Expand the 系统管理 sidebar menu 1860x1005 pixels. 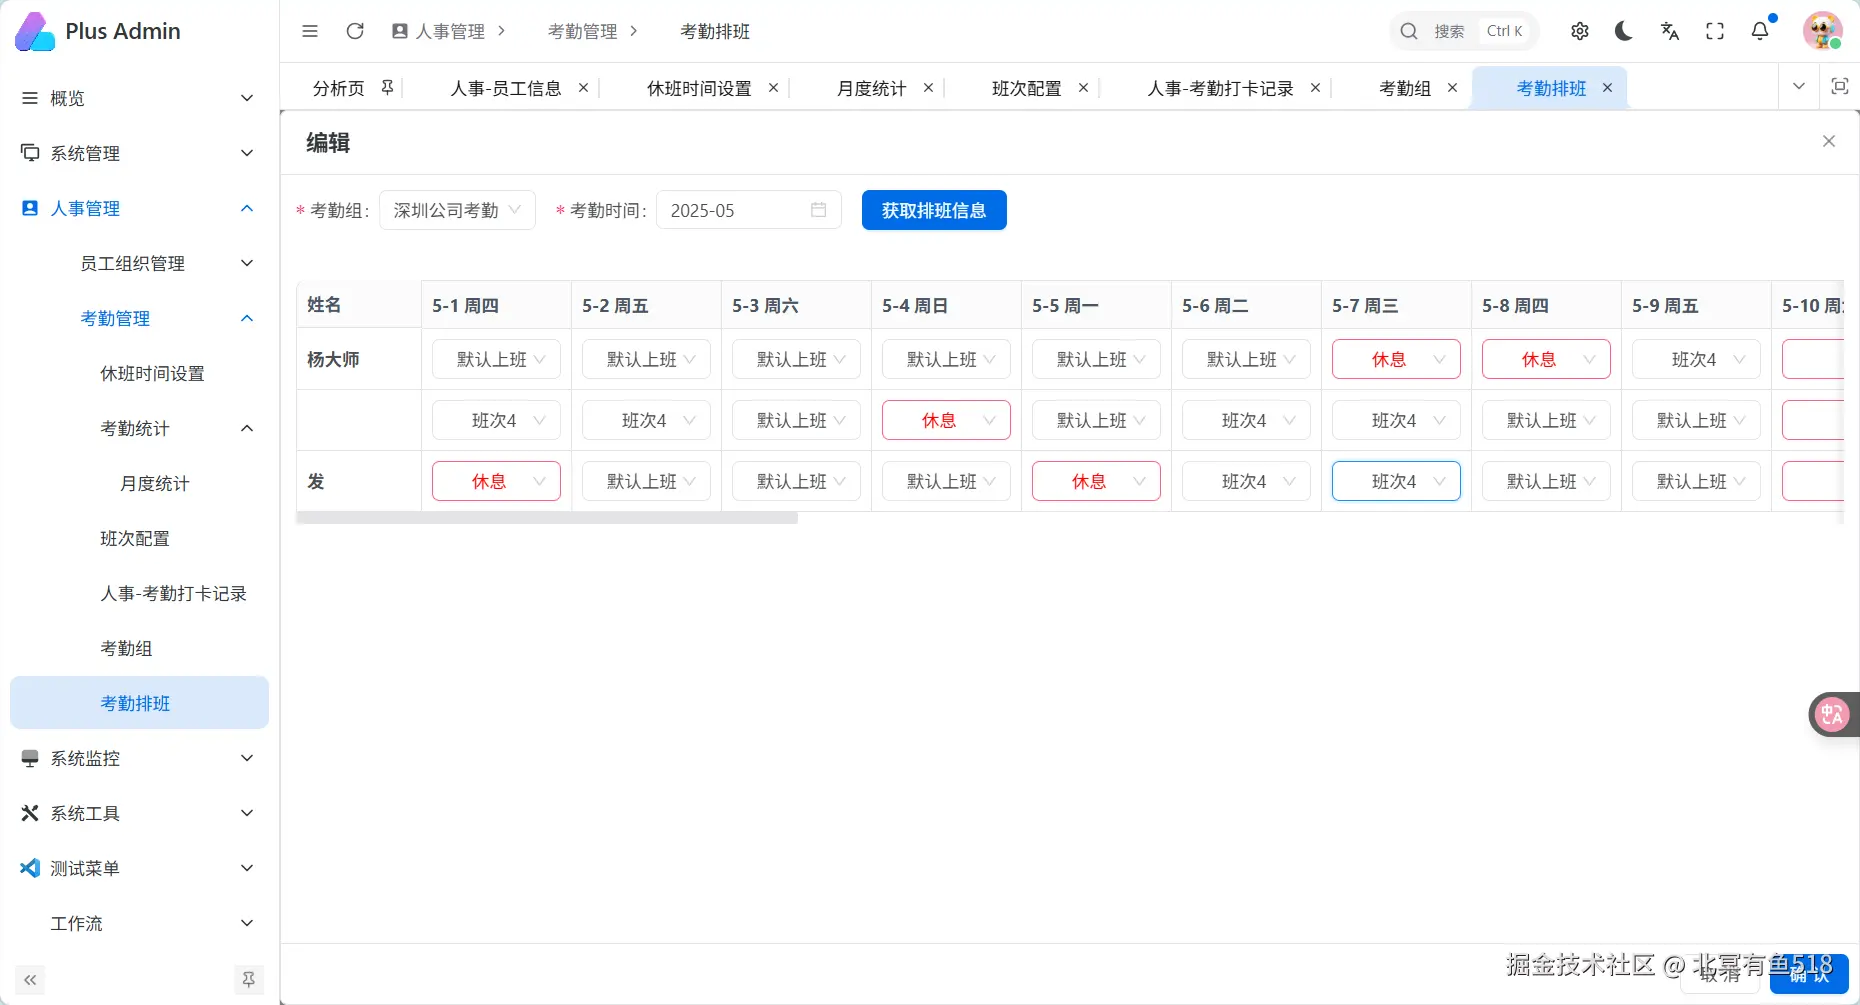139,153
